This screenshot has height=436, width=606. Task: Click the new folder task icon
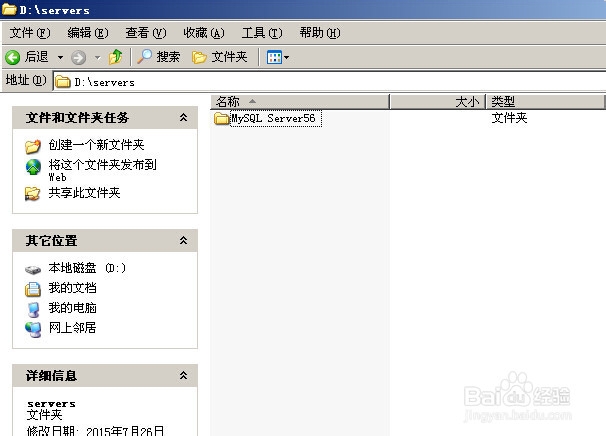pos(33,146)
